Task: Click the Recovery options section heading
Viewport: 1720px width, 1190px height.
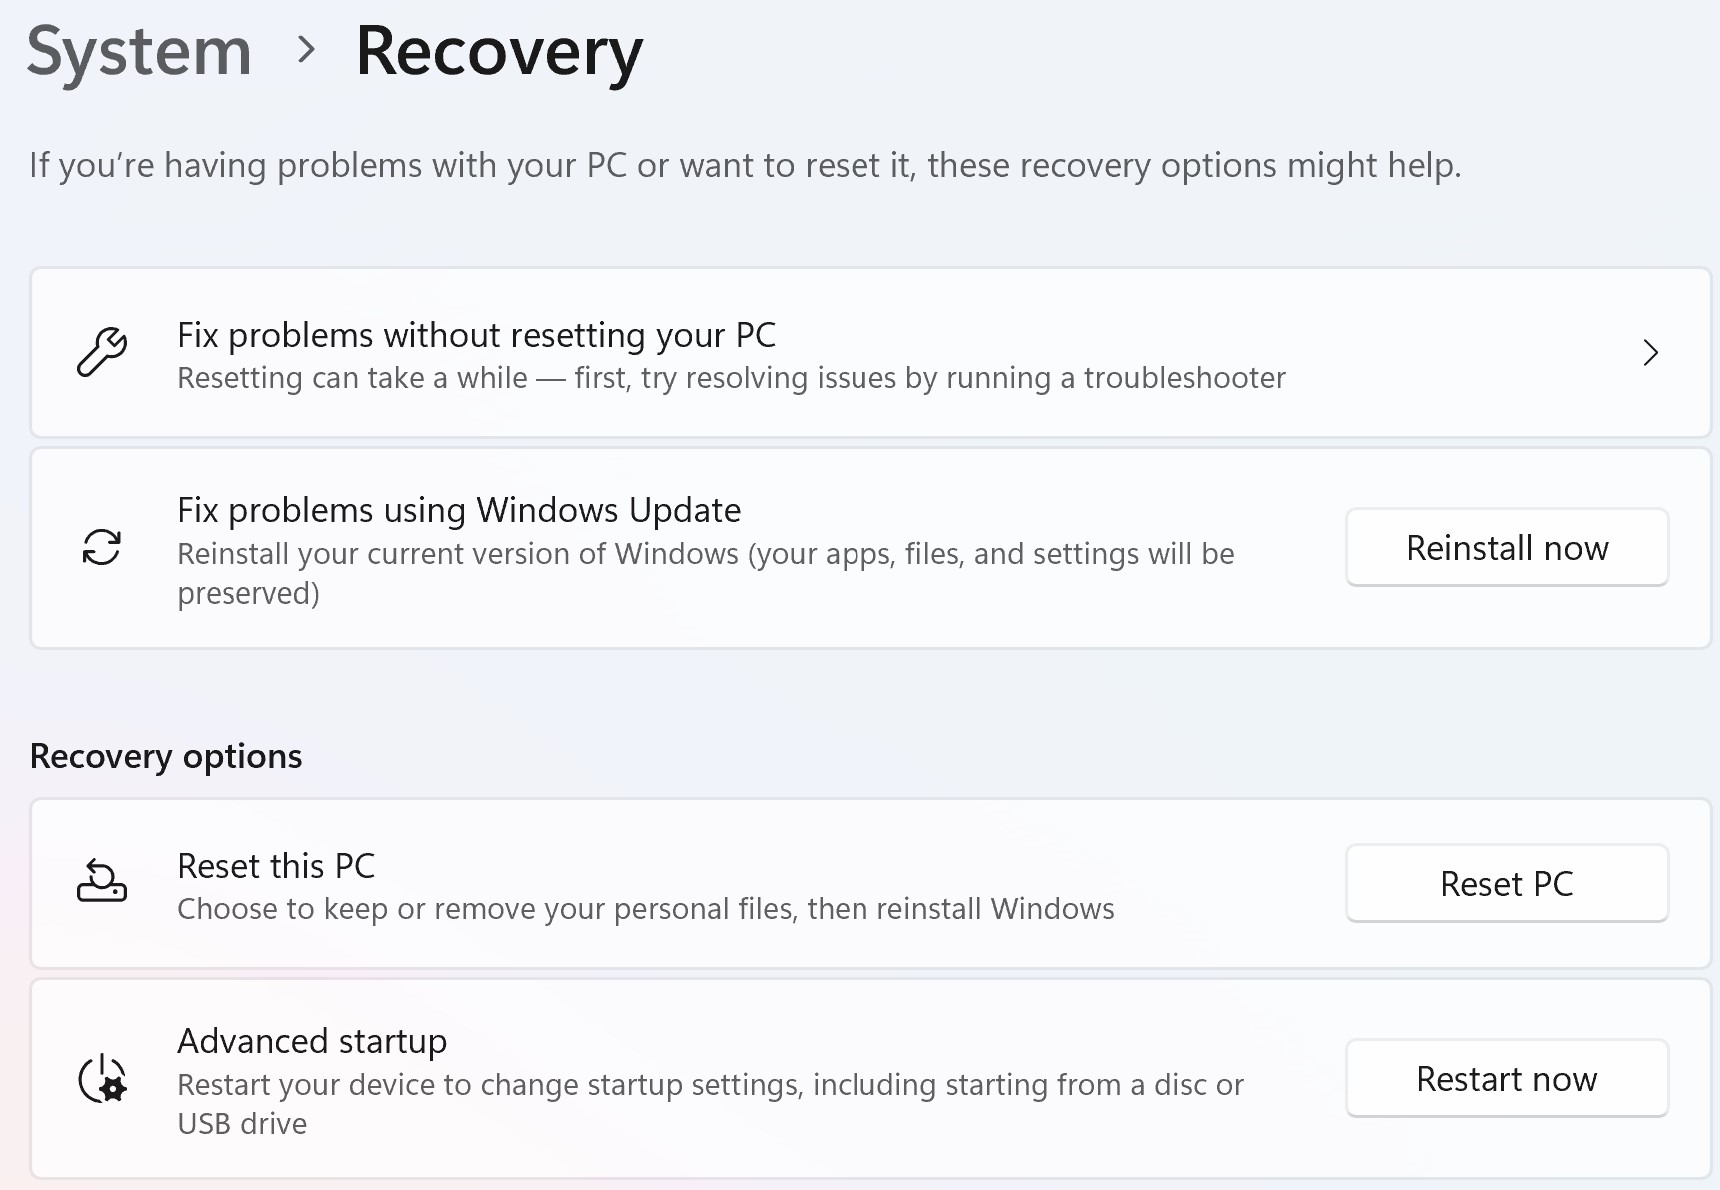Action: [x=165, y=756]
